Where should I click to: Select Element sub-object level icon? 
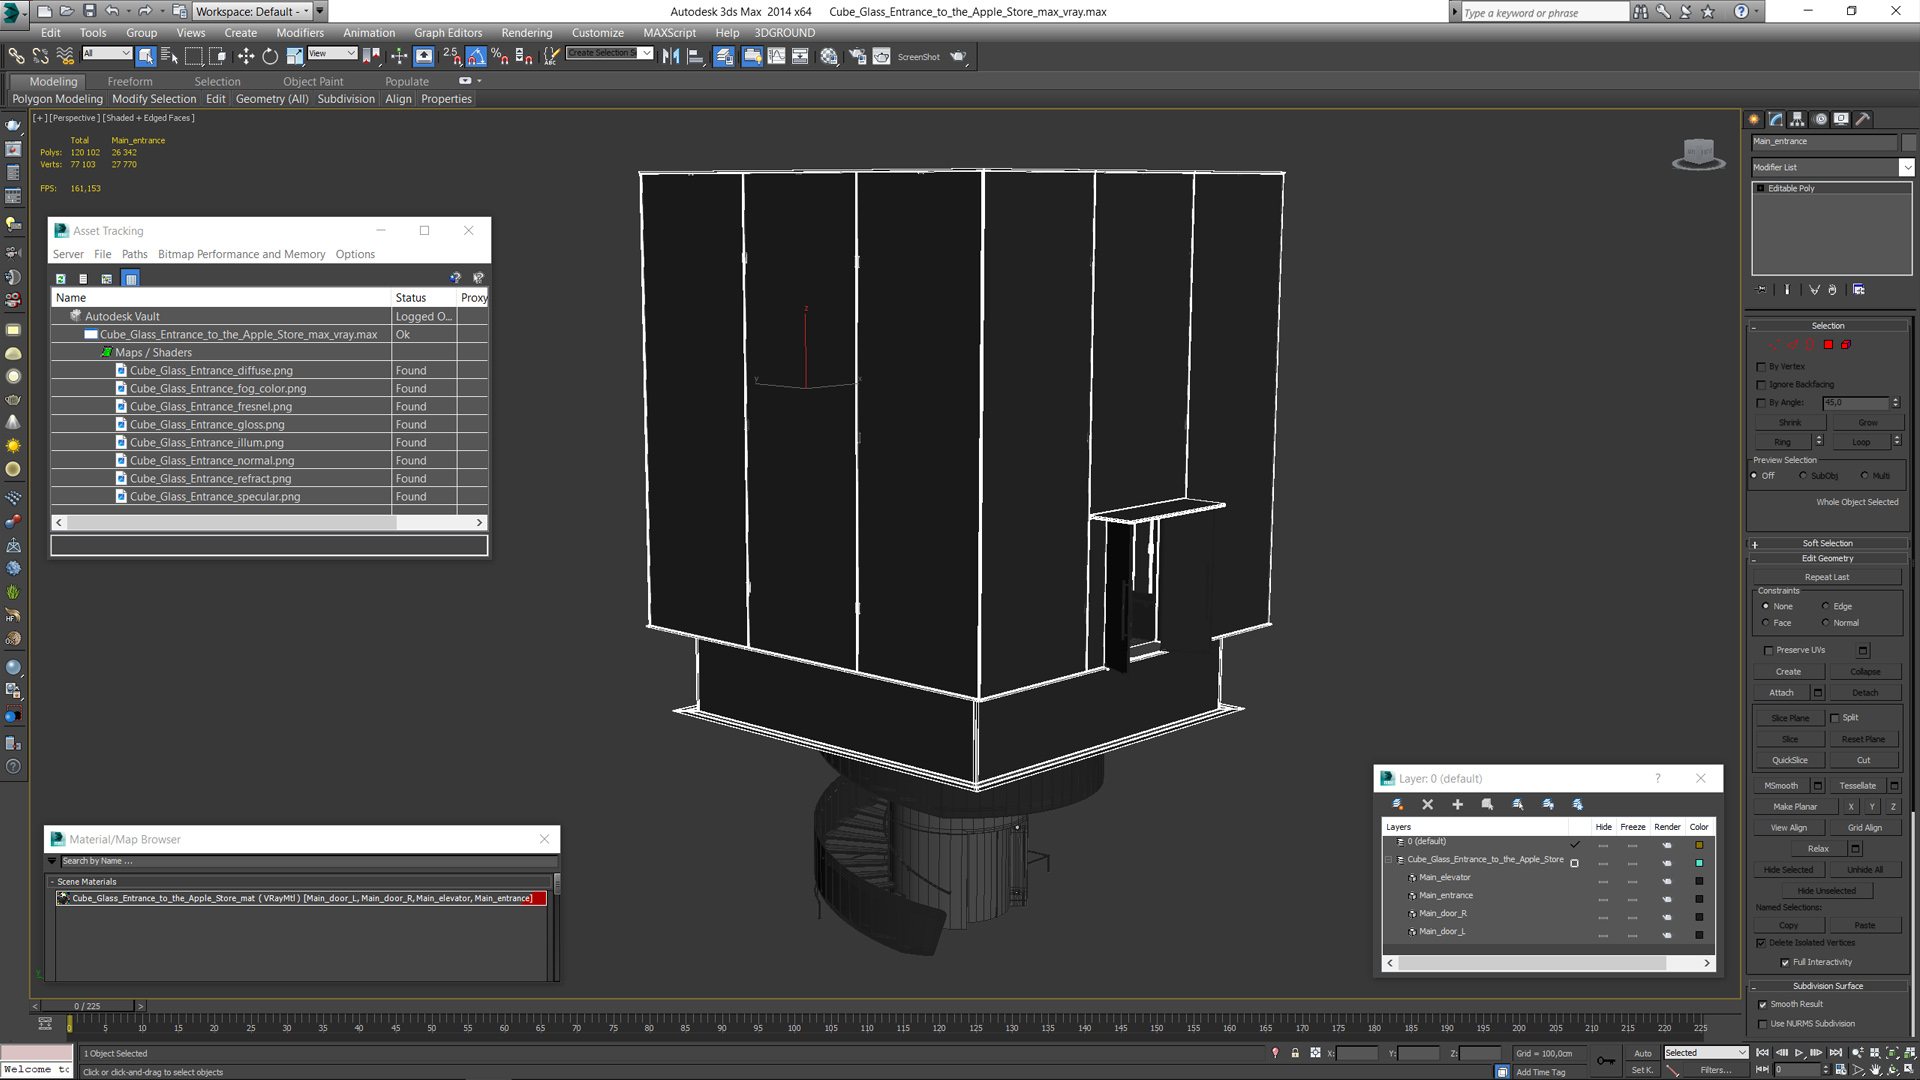point(1846,345)
